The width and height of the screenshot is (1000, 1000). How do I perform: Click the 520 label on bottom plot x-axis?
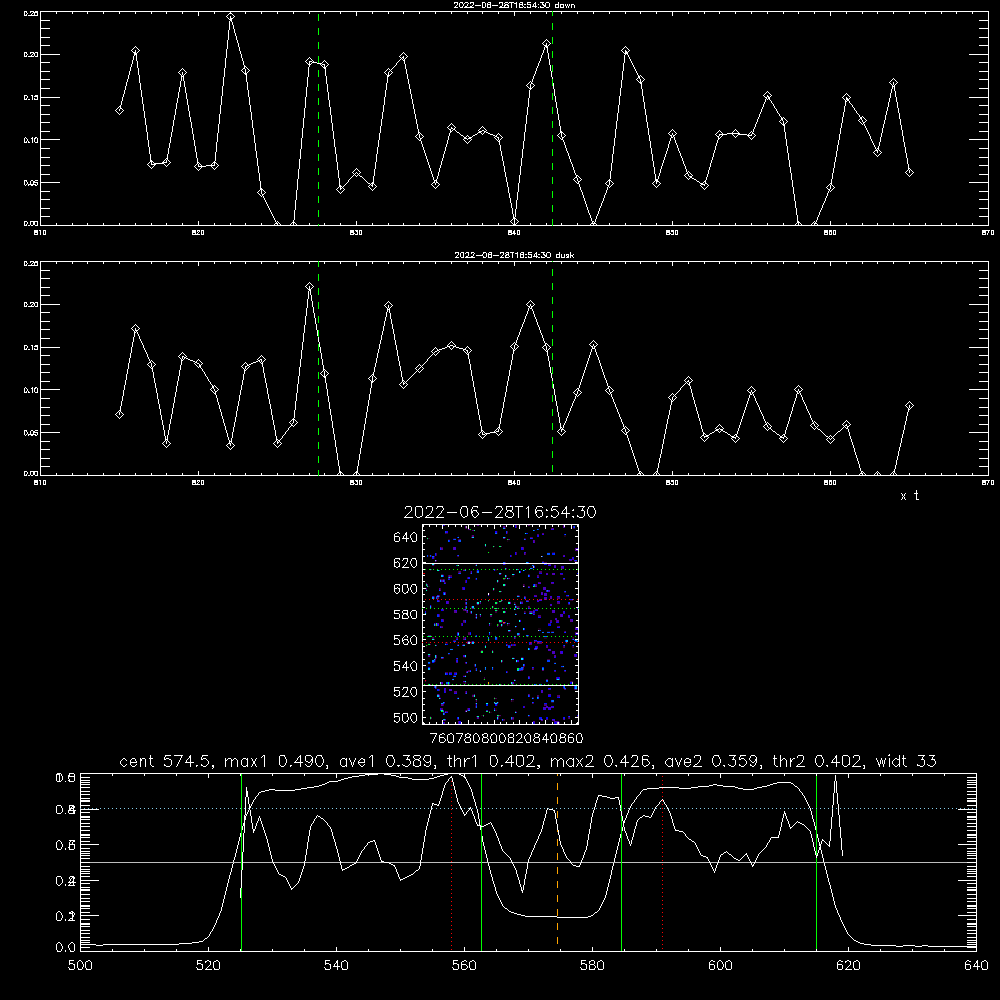point(208,966)
